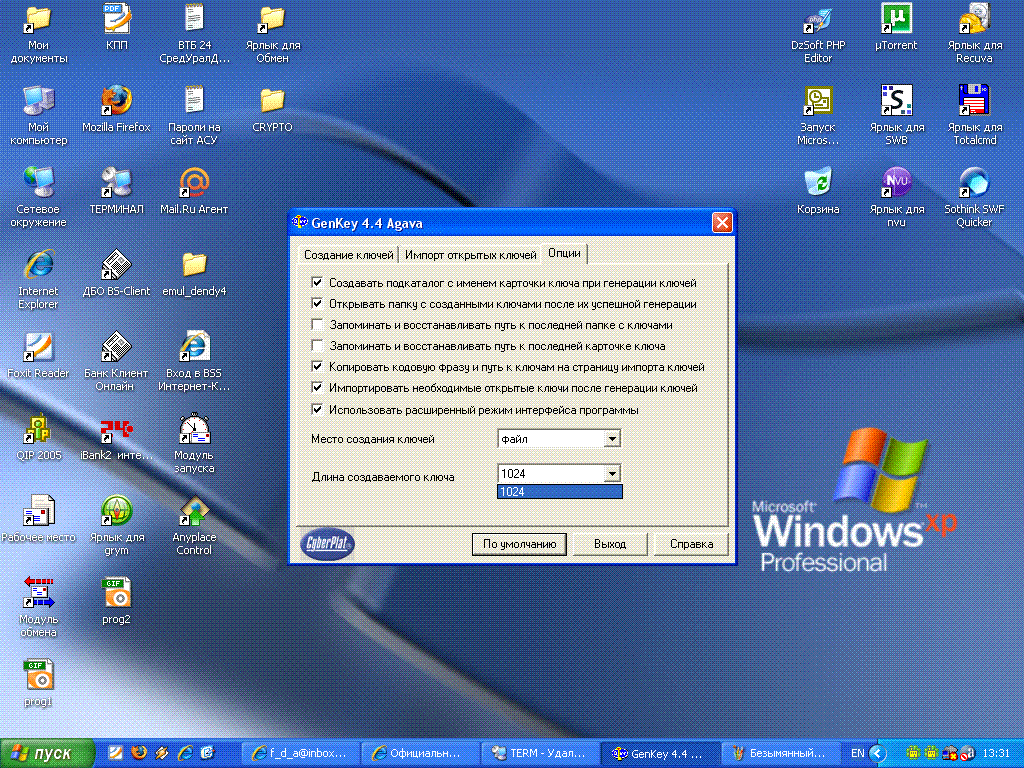
Task: Switch to 'Импорт открытых ключей' tab
Action: [x=470, y=255]
